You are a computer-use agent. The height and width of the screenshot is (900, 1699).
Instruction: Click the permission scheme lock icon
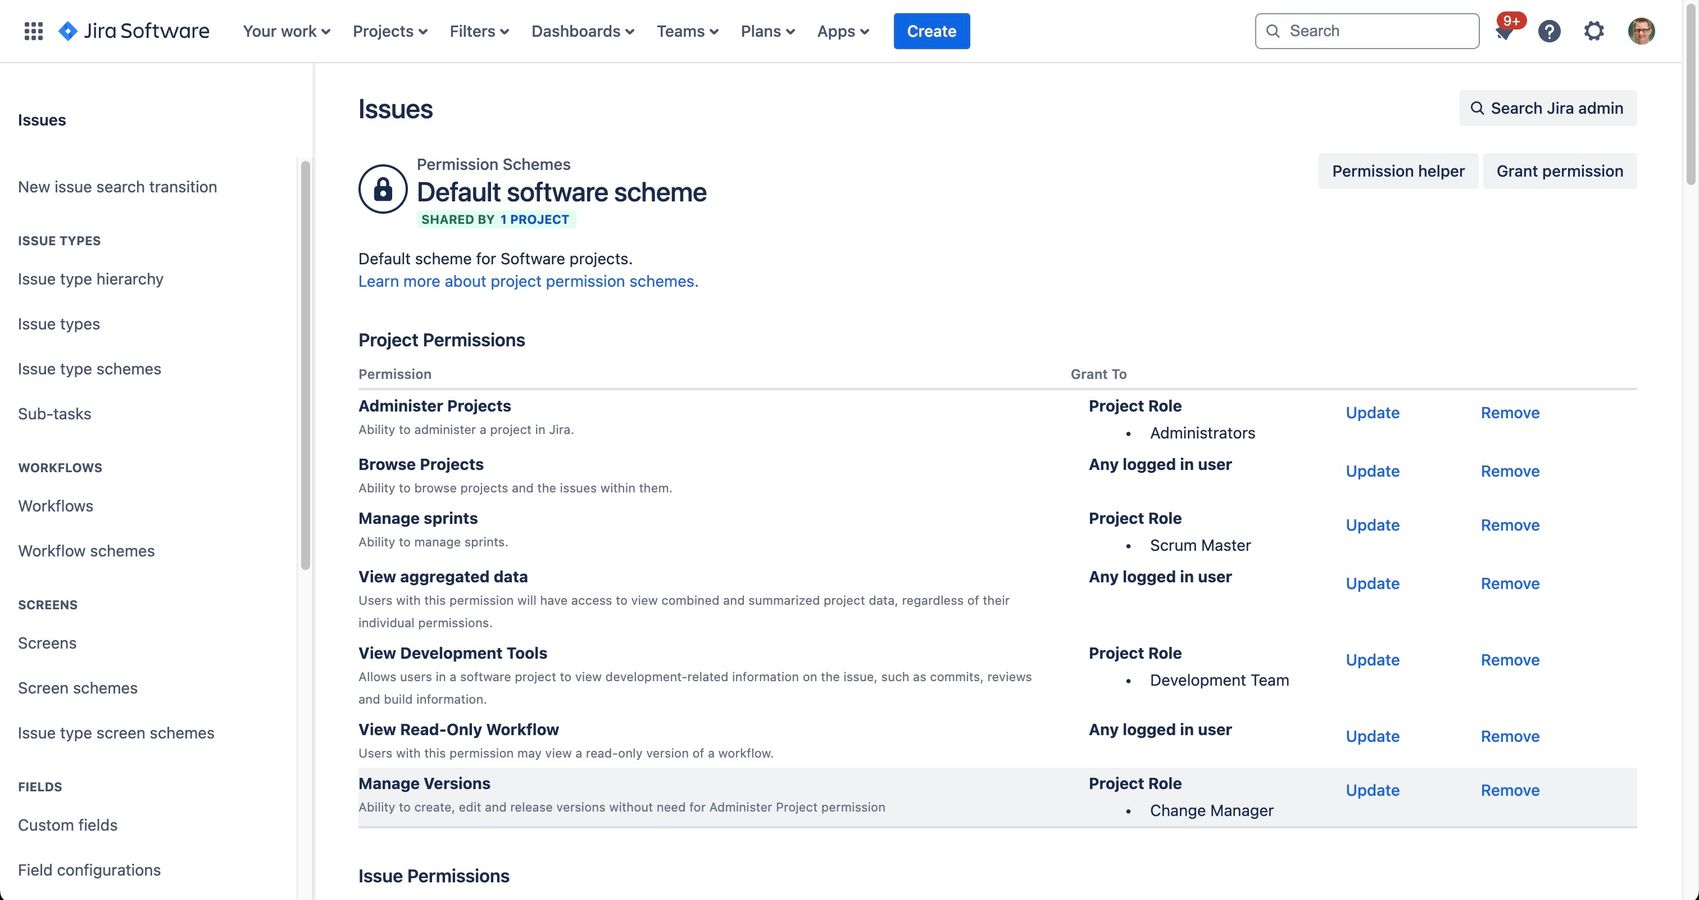(x=383, y=189)
